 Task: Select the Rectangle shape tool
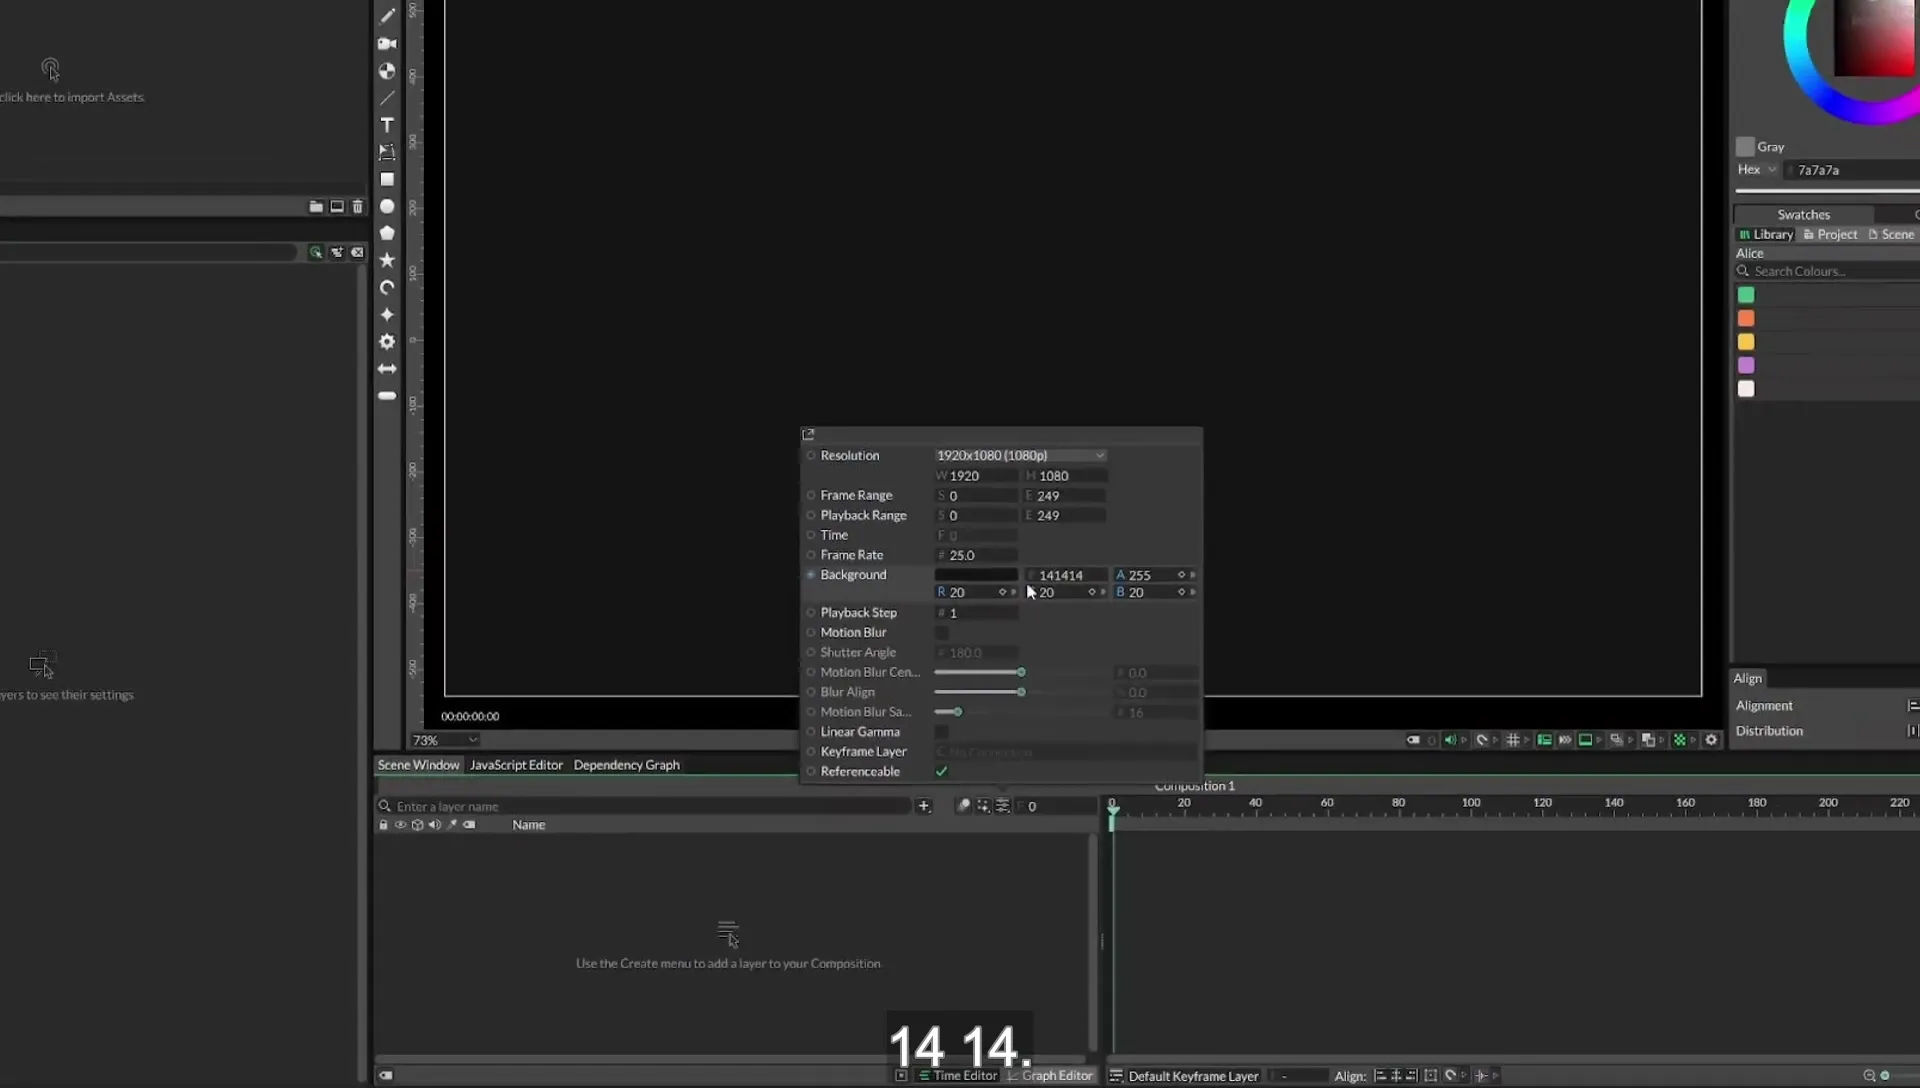(387, 179)
